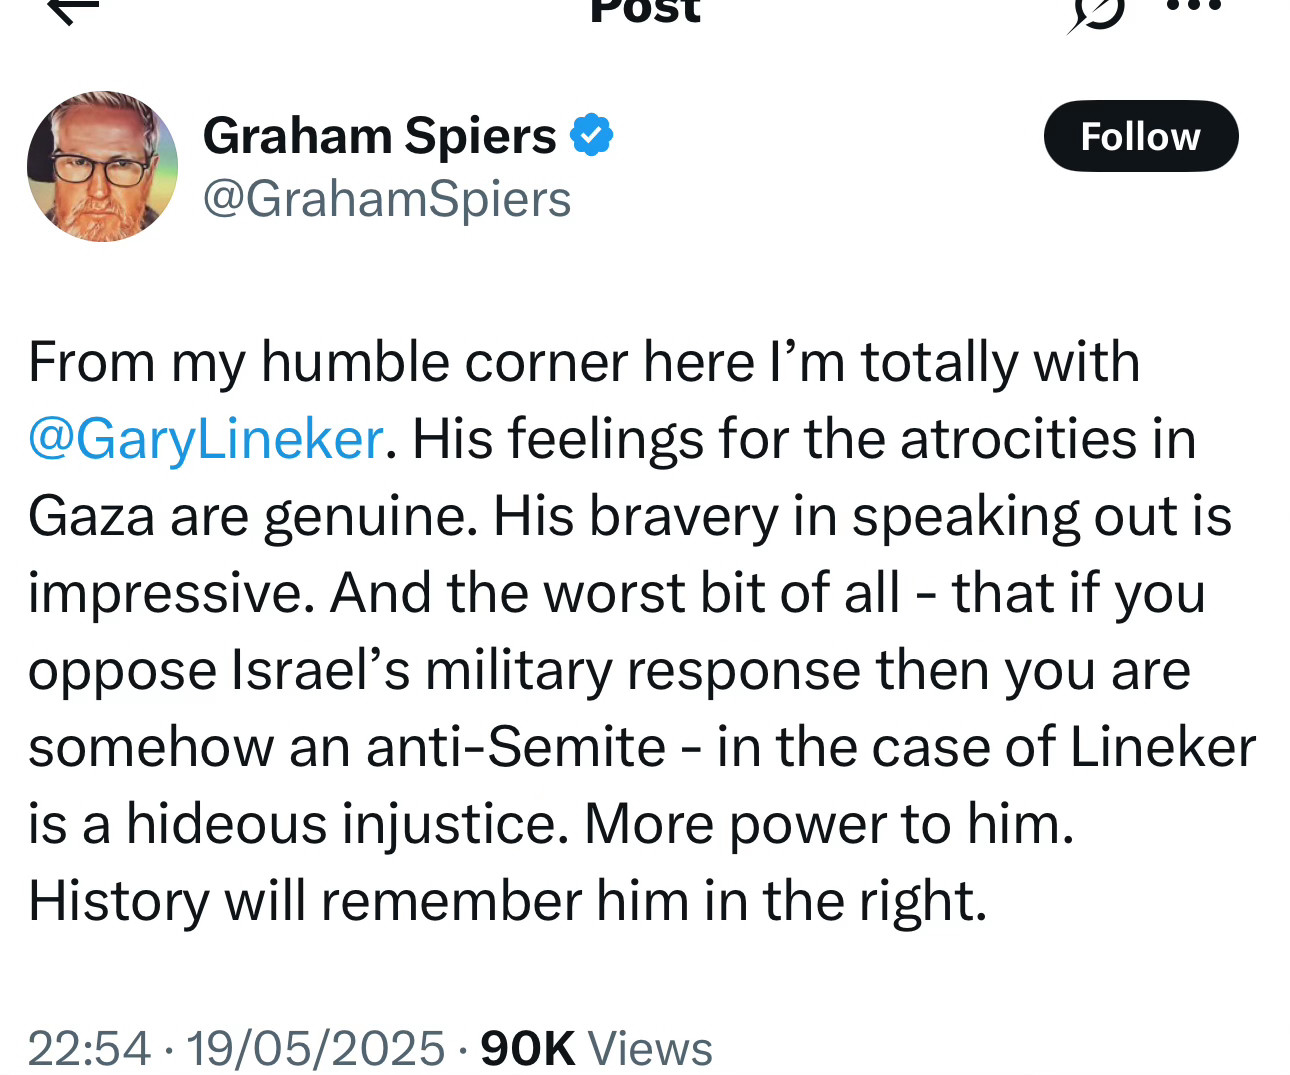This screenshot has width=1290, height=1075.
Task: Click the sentence 'More power to him.'
Action: pos(829,826)
